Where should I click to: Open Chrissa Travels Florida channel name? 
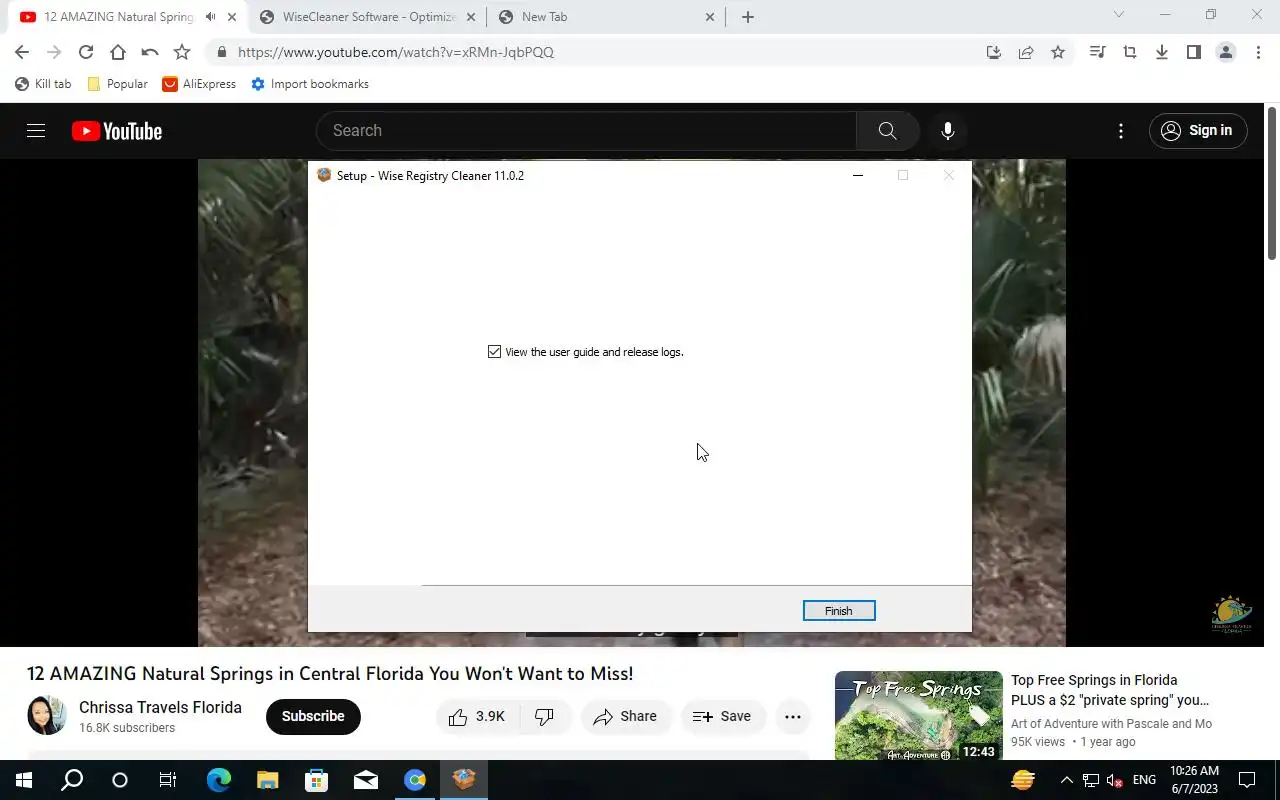[x=160, y=707]
